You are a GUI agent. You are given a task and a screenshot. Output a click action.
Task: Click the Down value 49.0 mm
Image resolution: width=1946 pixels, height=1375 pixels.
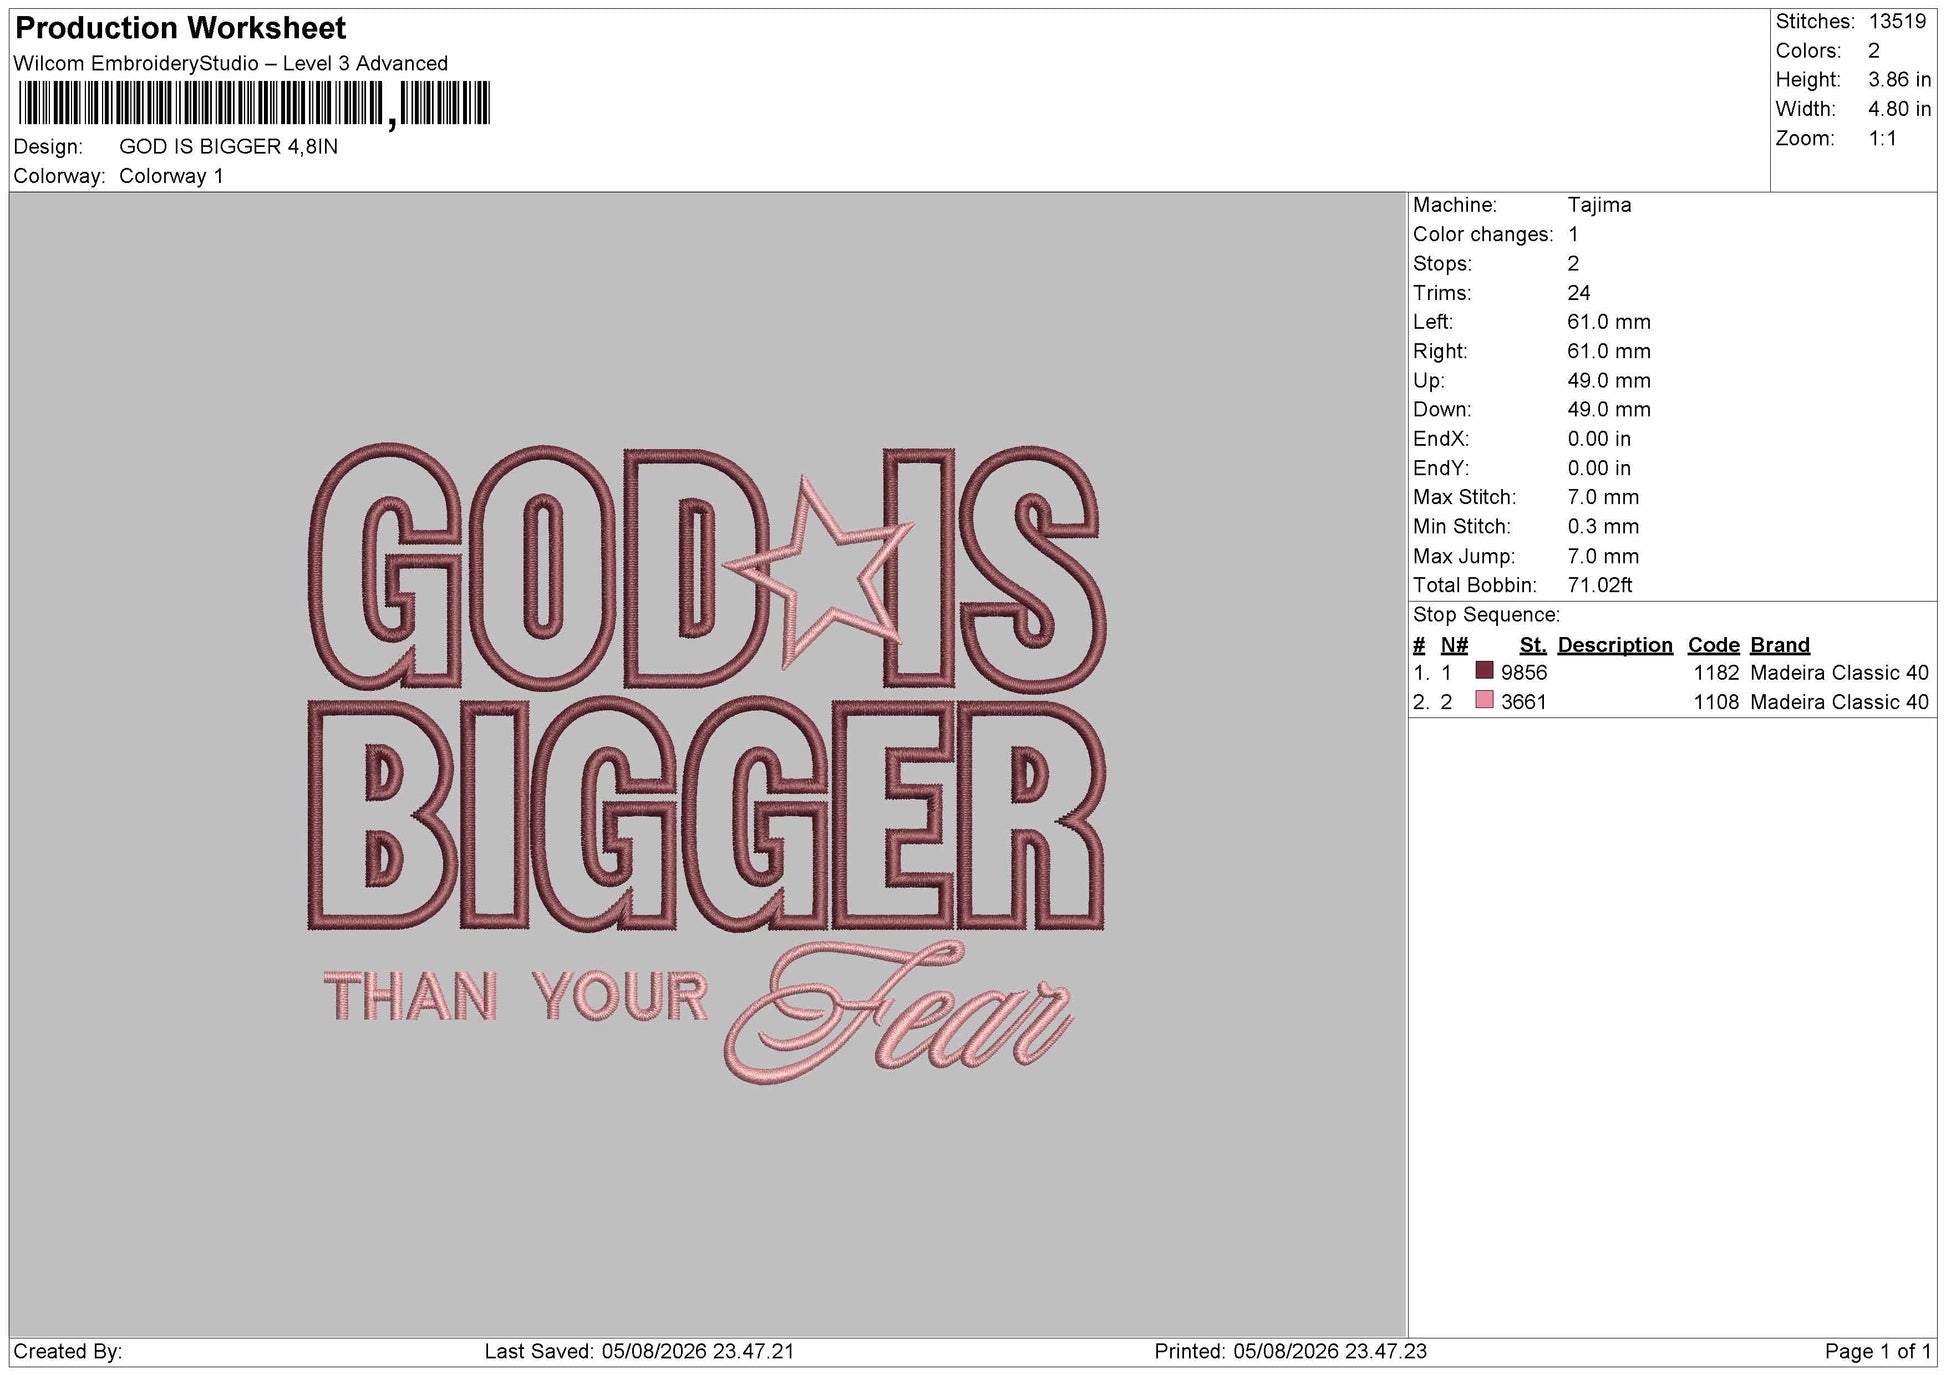point(1609,410)
